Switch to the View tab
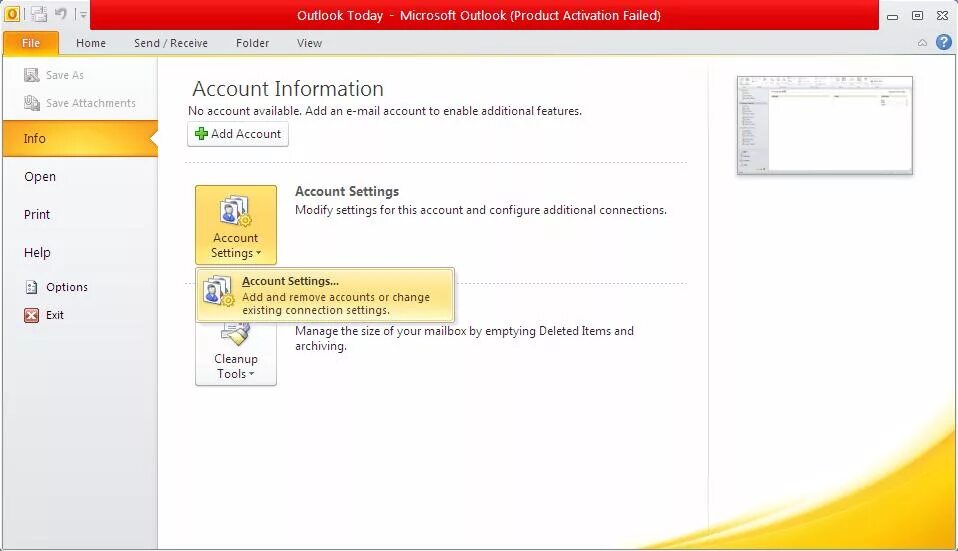Image resolution: width=958 pixels, height=551 pixels. (x=309, y=43)
